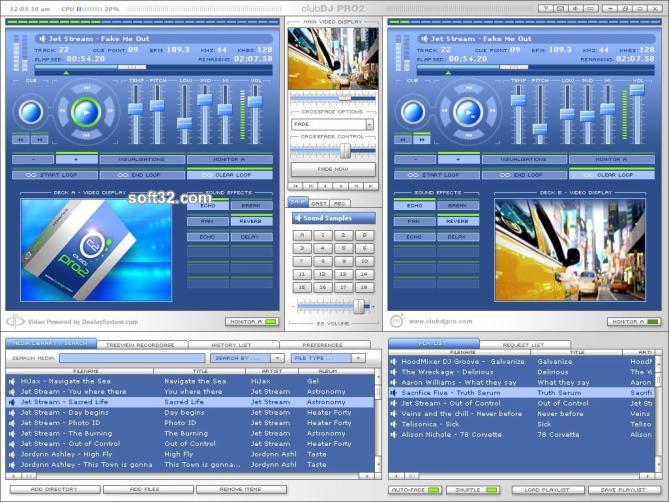Click in the Search Media input field
The height and width of the screenshot is (502, 669).
(x=132, y=358)
